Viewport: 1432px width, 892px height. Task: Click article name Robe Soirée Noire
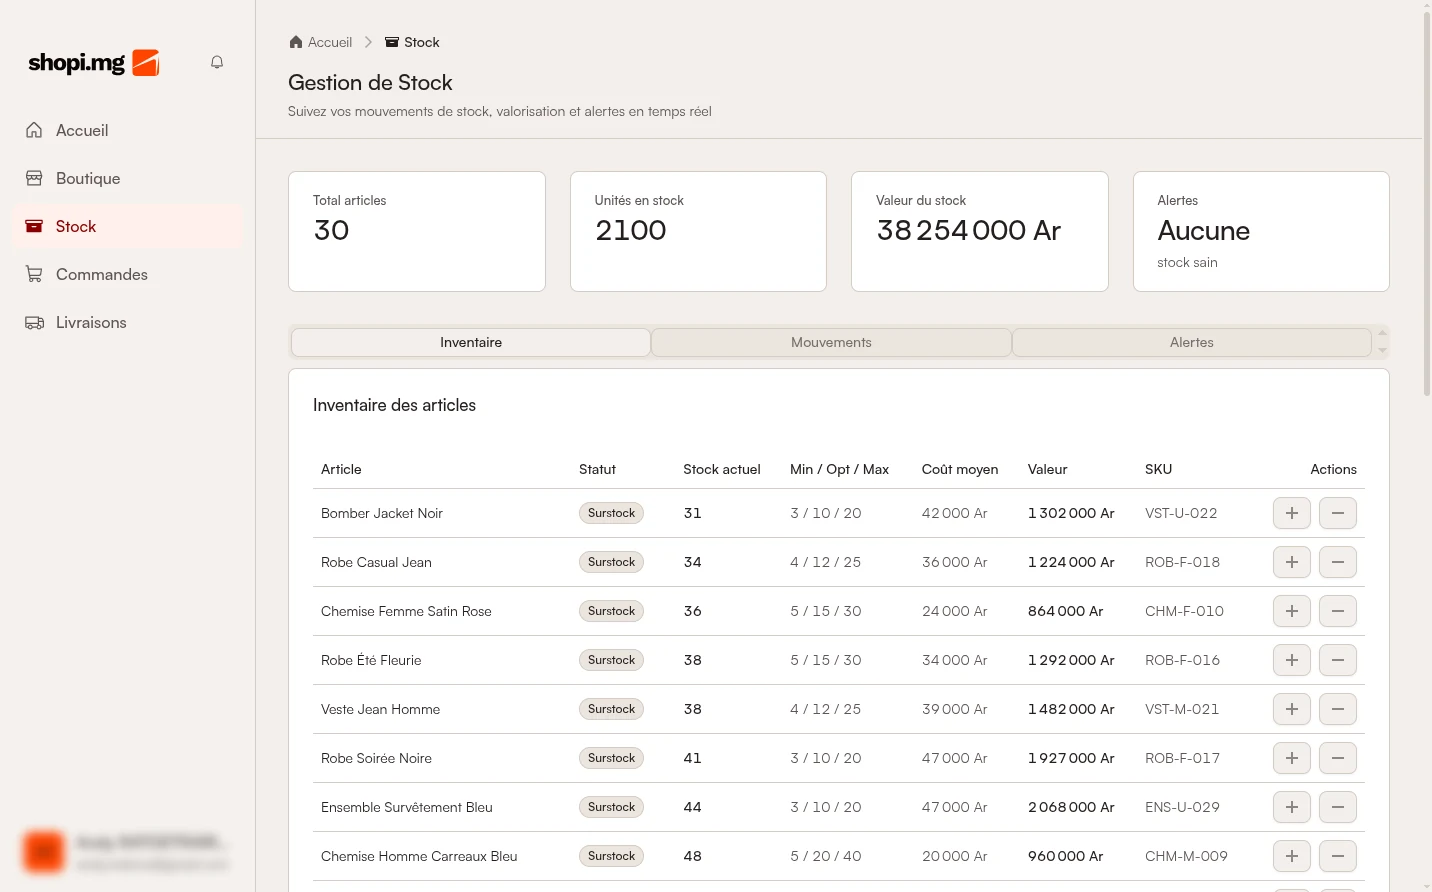coord(376,758)
